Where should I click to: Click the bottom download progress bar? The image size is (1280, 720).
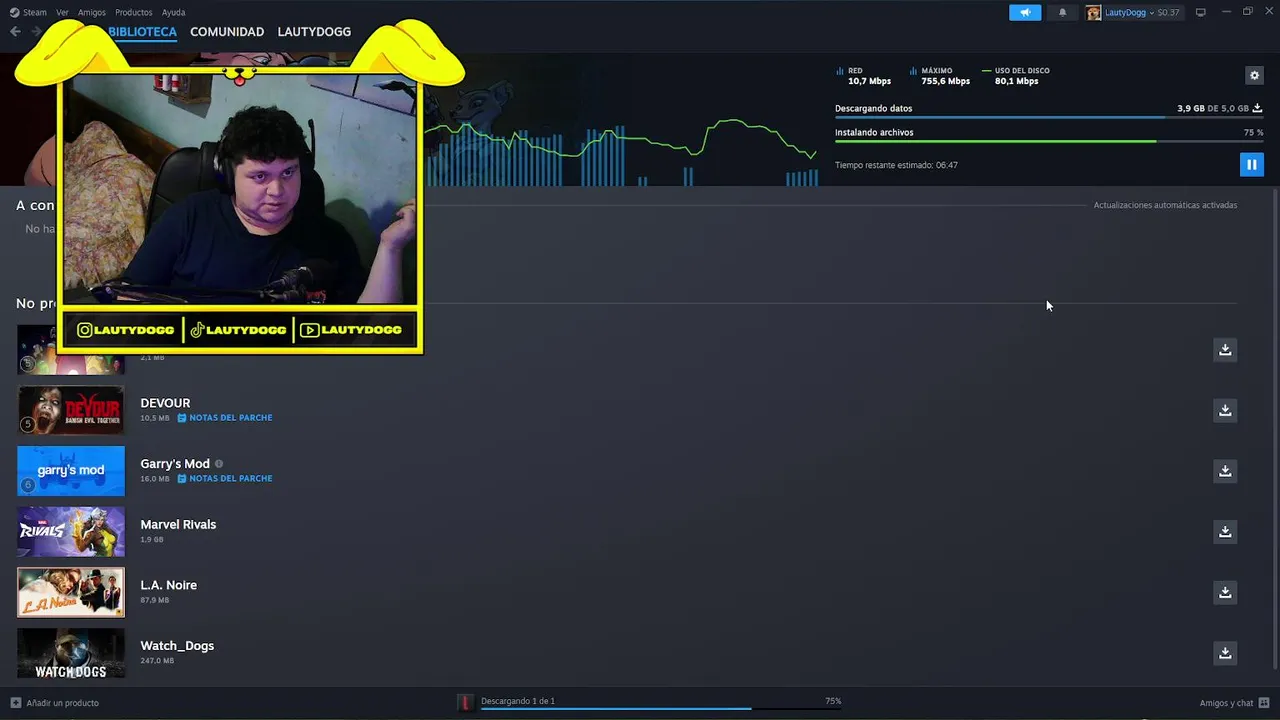click(x=660, y=709)
